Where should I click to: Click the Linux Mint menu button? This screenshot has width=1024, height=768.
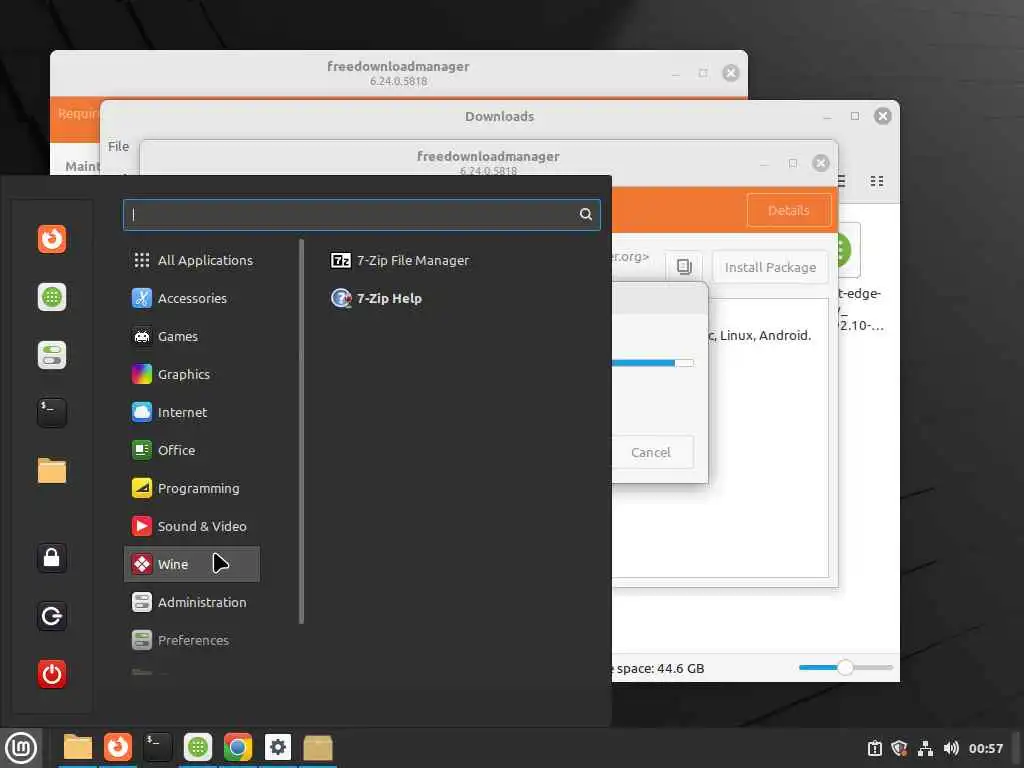point(21,748)
